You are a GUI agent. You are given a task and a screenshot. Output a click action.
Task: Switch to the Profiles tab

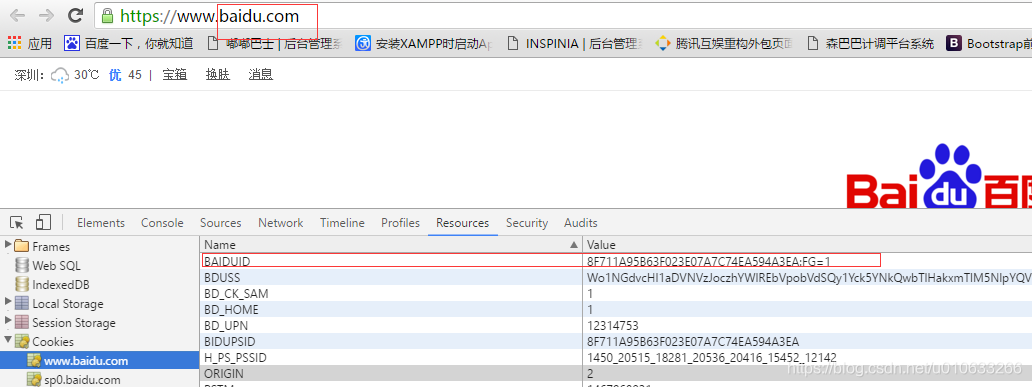(400, 223)
